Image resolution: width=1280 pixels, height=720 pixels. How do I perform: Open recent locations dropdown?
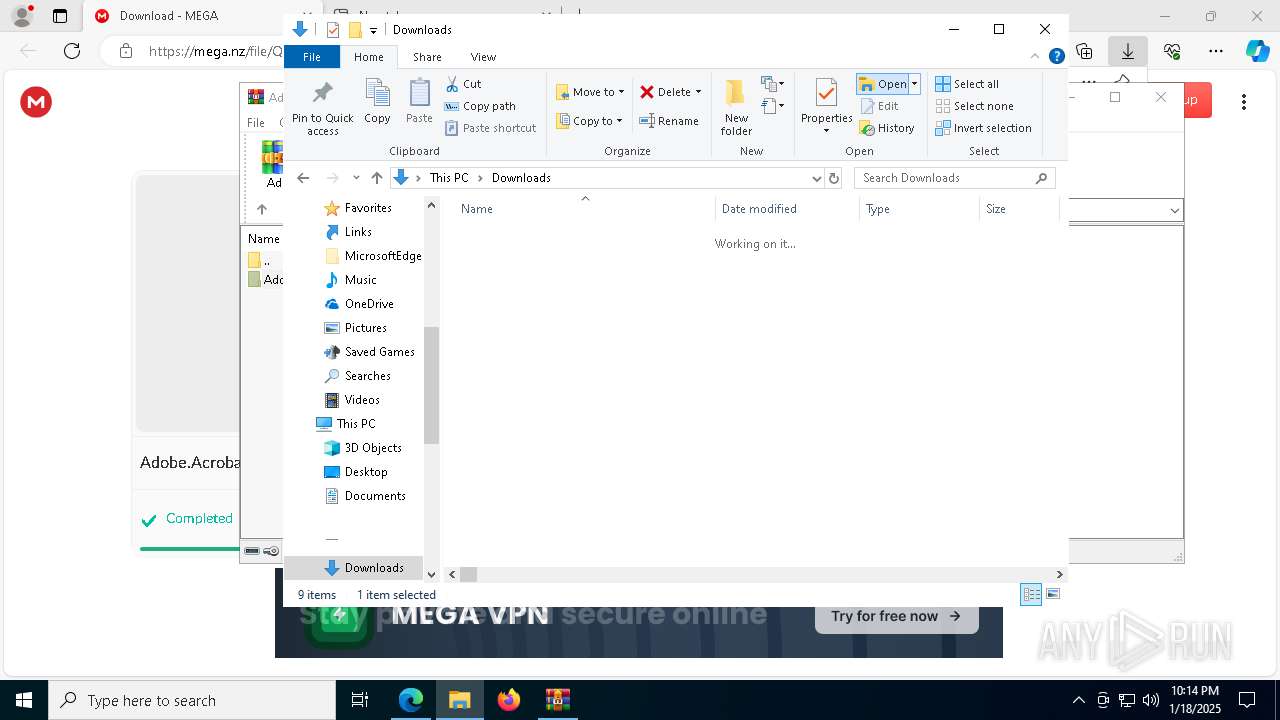pyautogui.click(x=356, y=178)
